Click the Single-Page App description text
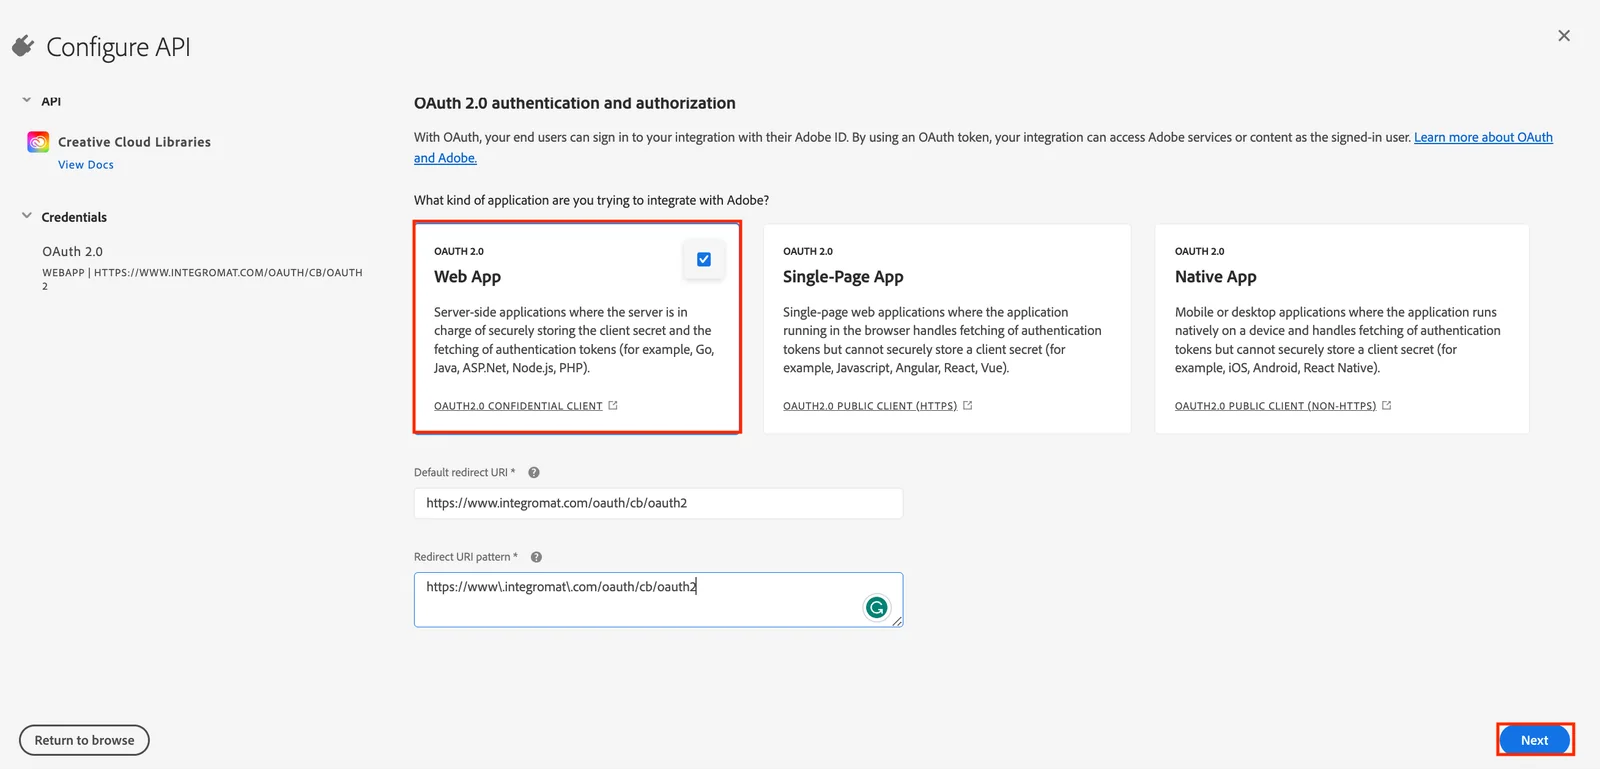 942,340
